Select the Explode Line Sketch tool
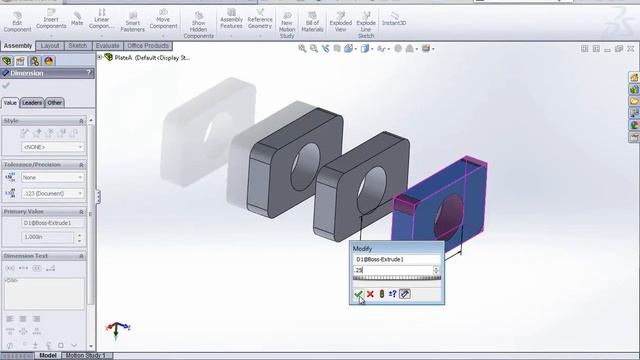The width and height of the screenshot is (640, 360). click(x=366, y=25)
